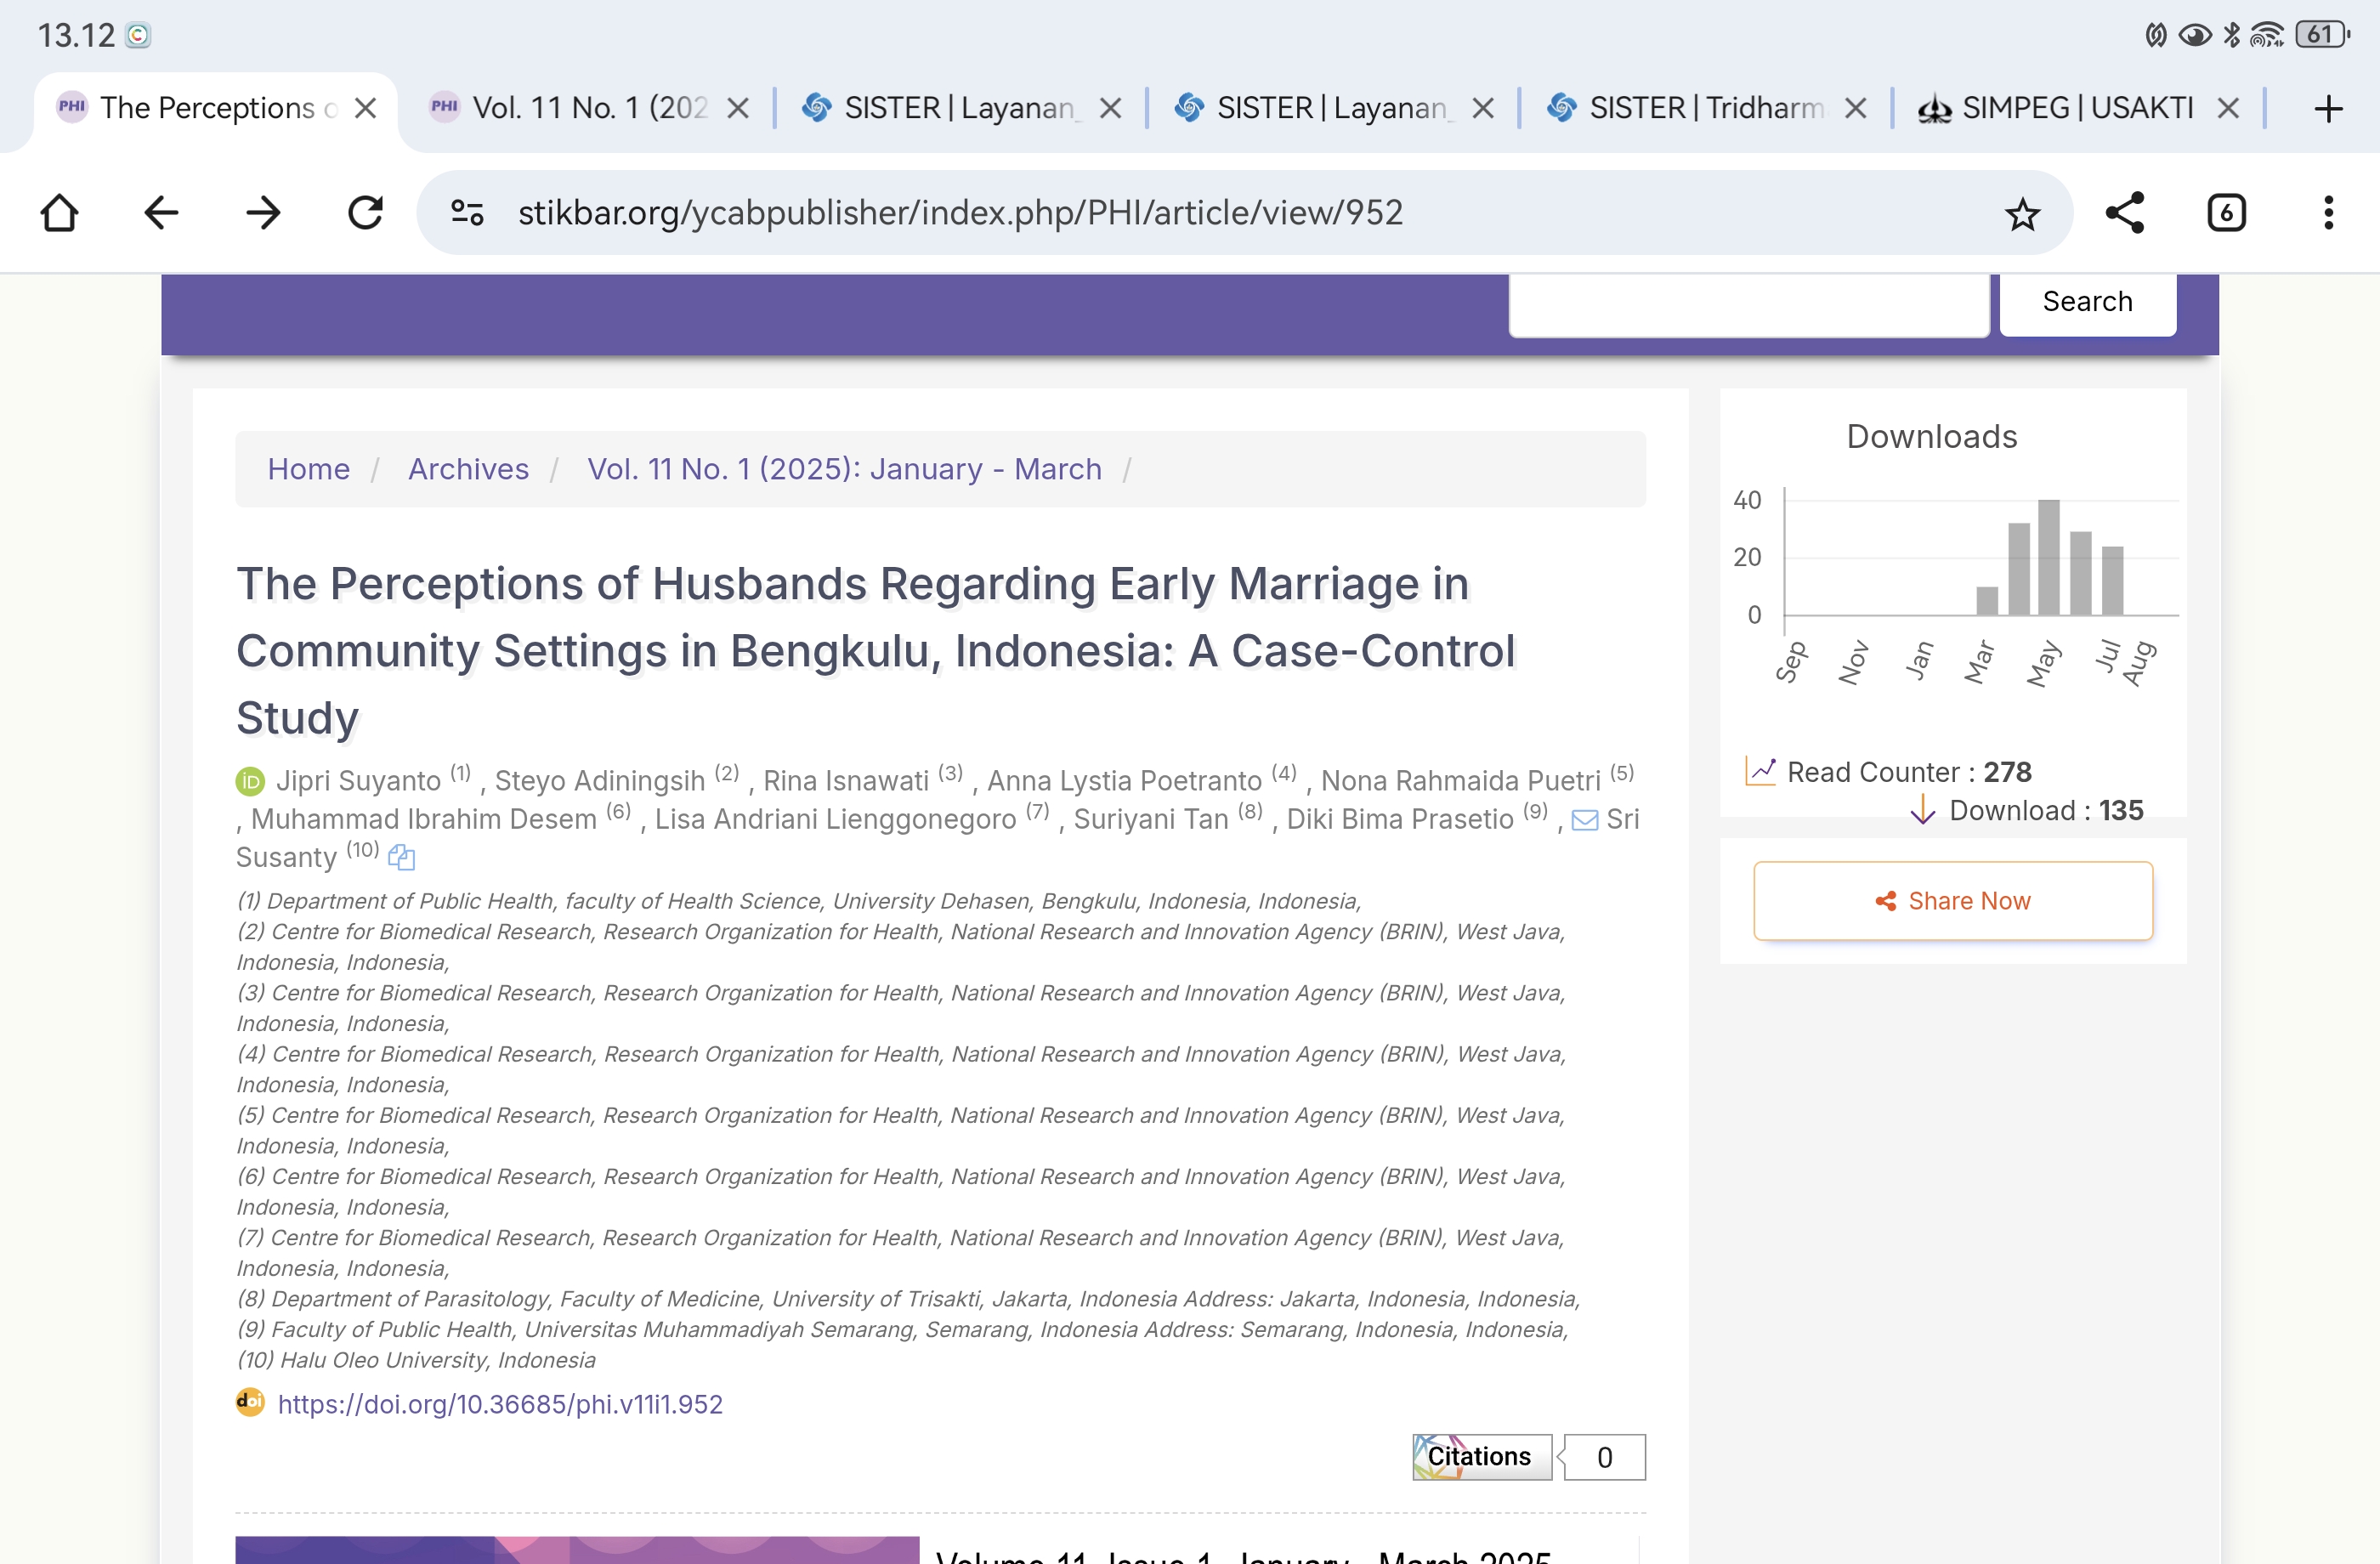Screen dimensions: 2380x1564
Task: Close the first SISTER | Layanan tab
Action: (x=1110, y=108)
